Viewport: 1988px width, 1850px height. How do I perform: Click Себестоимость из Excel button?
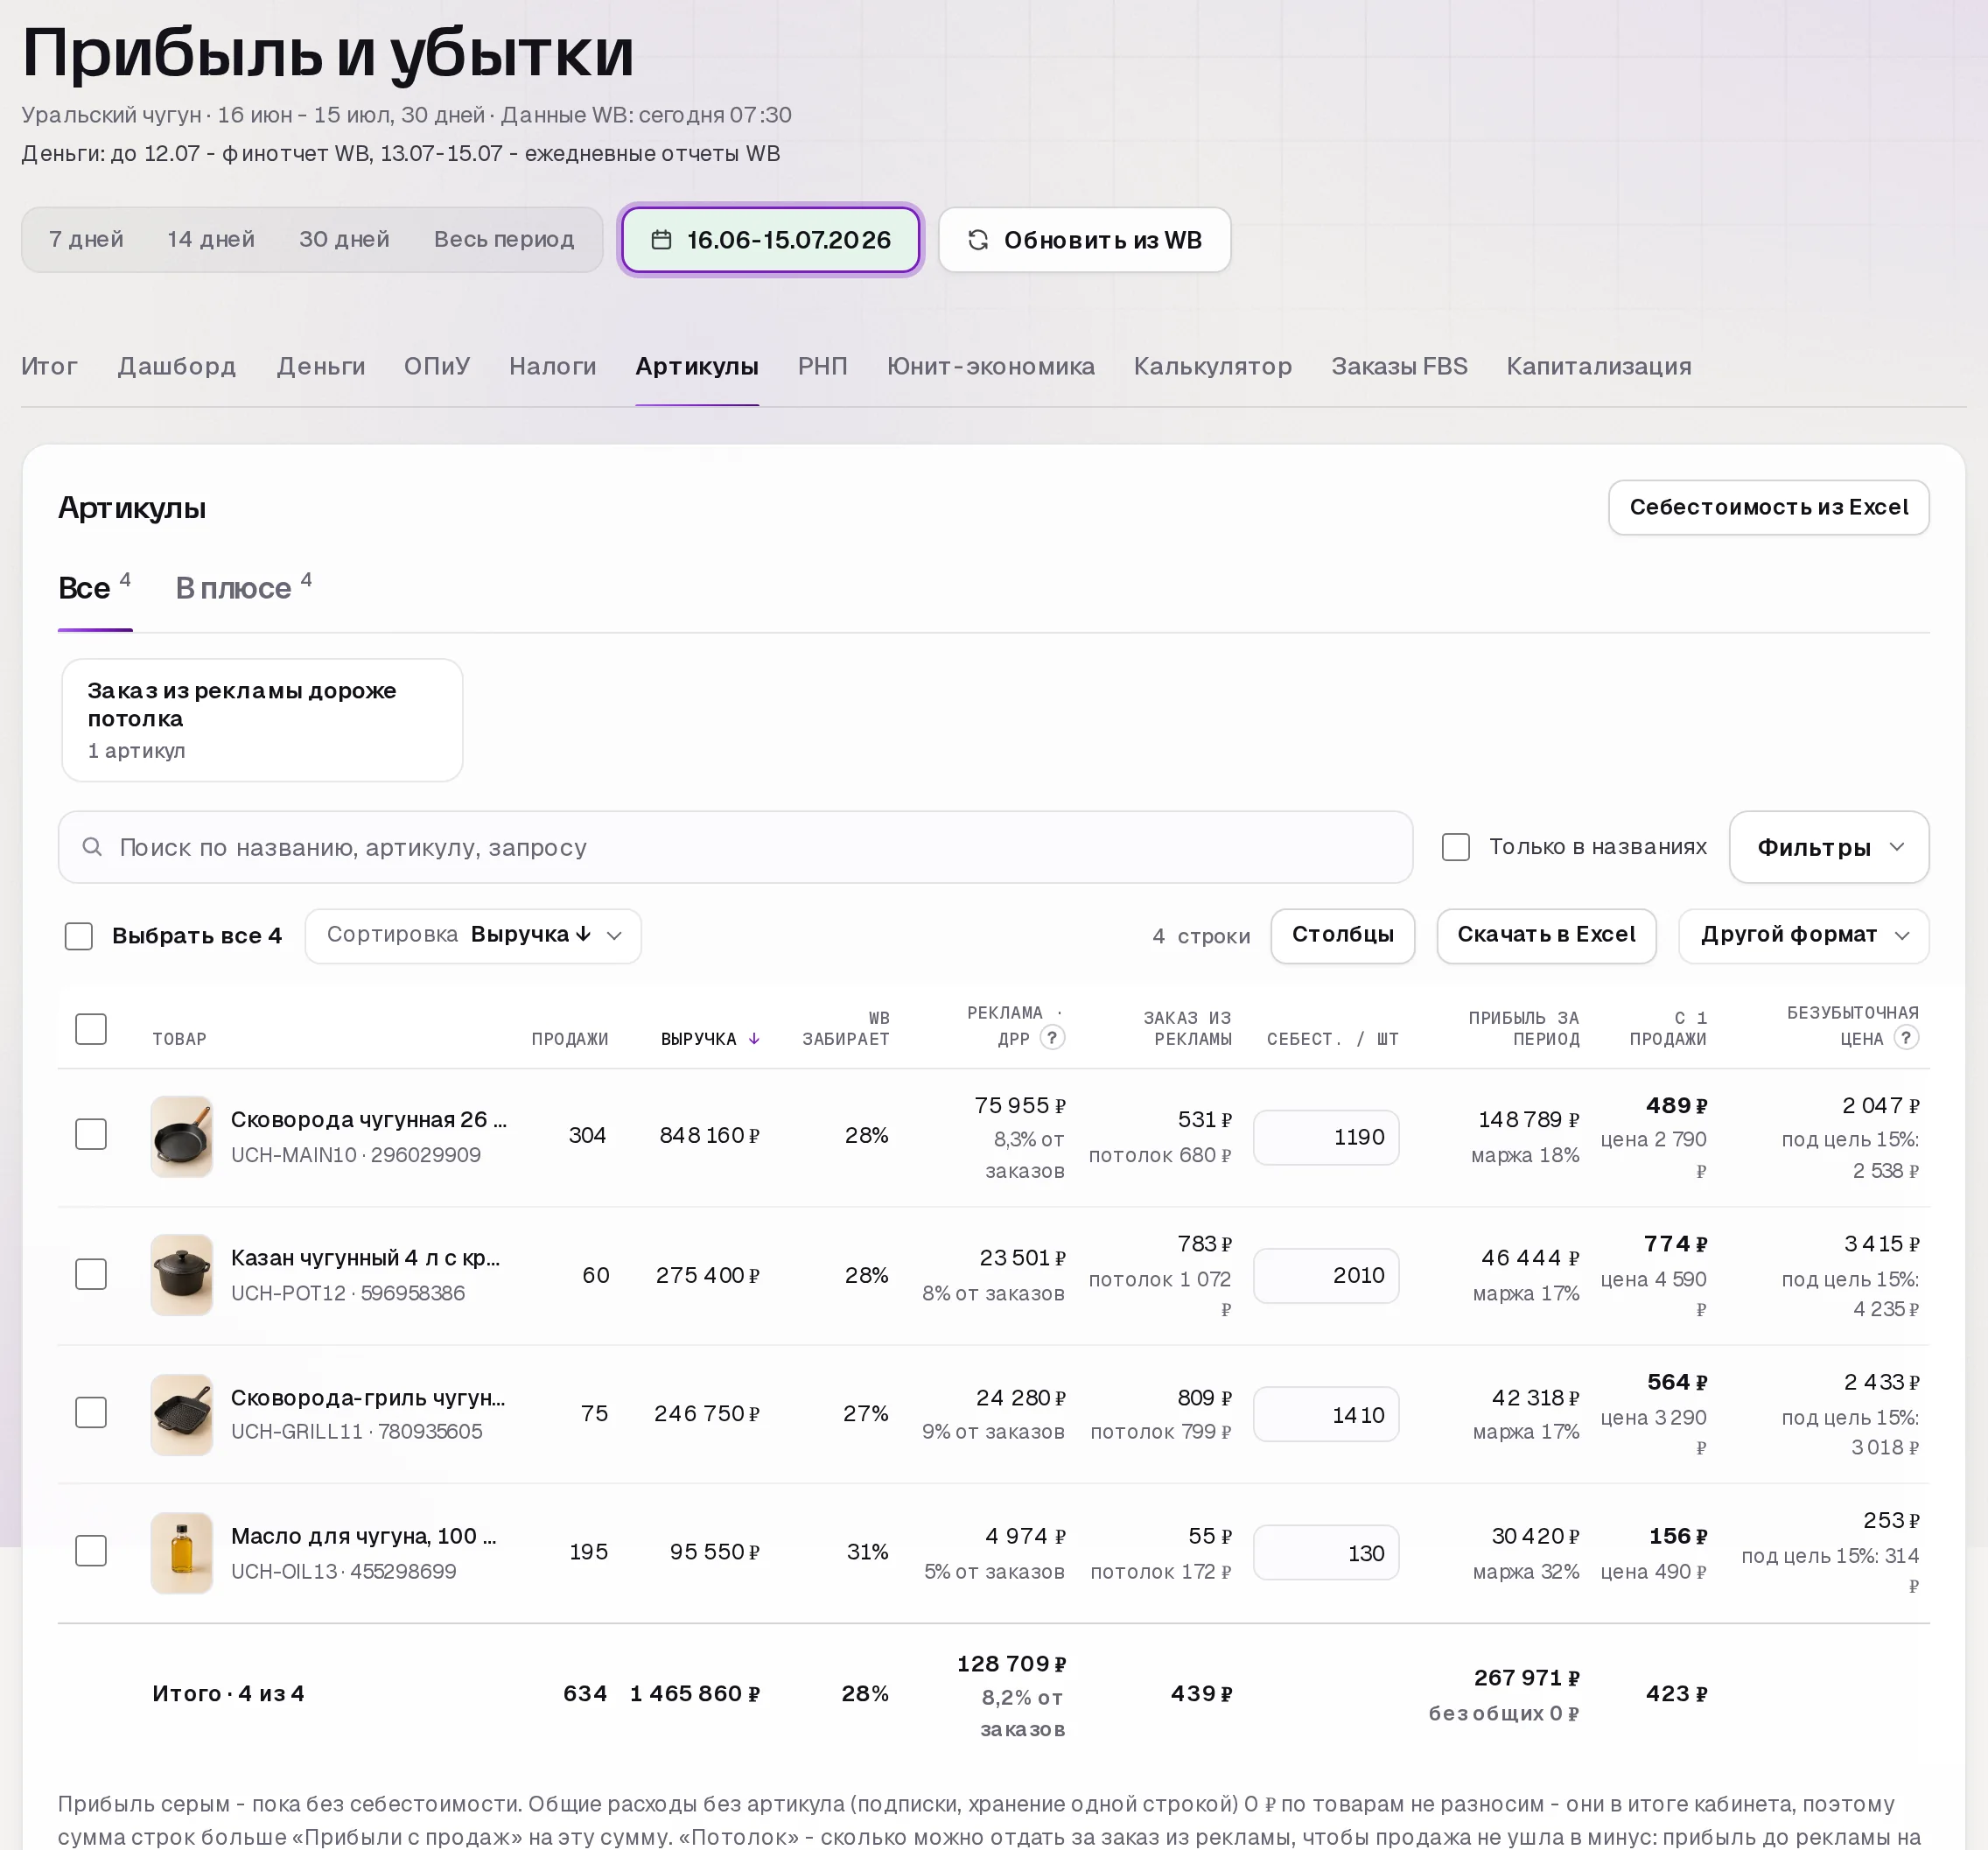(1769, 507)
